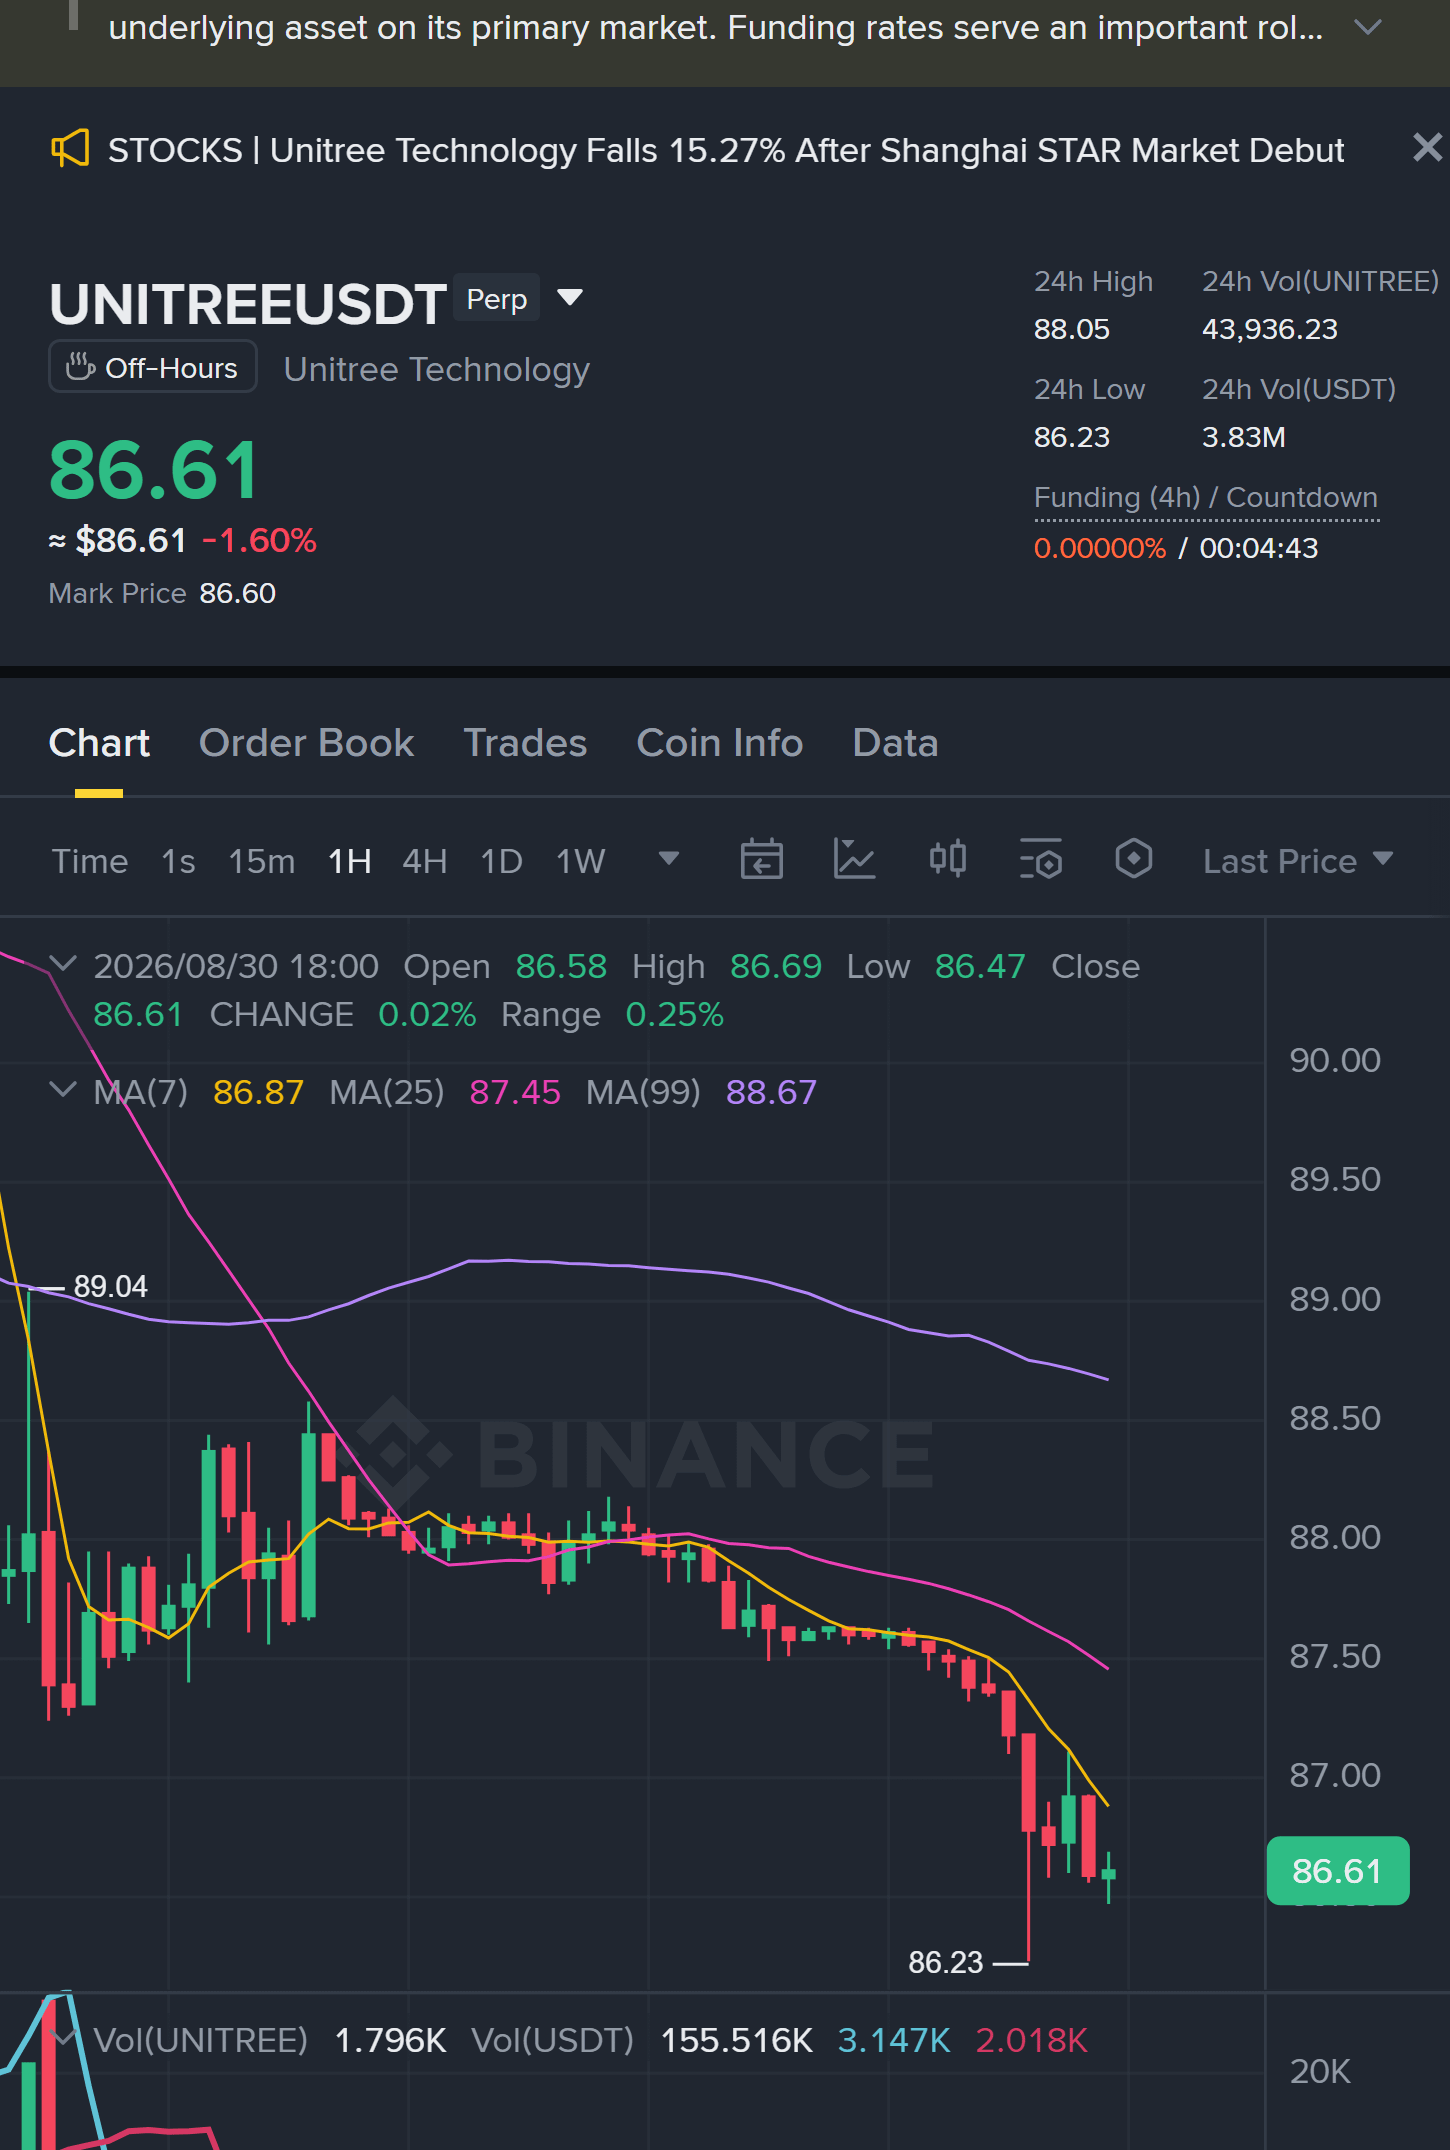Open the chart indicators line-graph icon
This screenshot has width=1450, height=2150.
[854, 859]
